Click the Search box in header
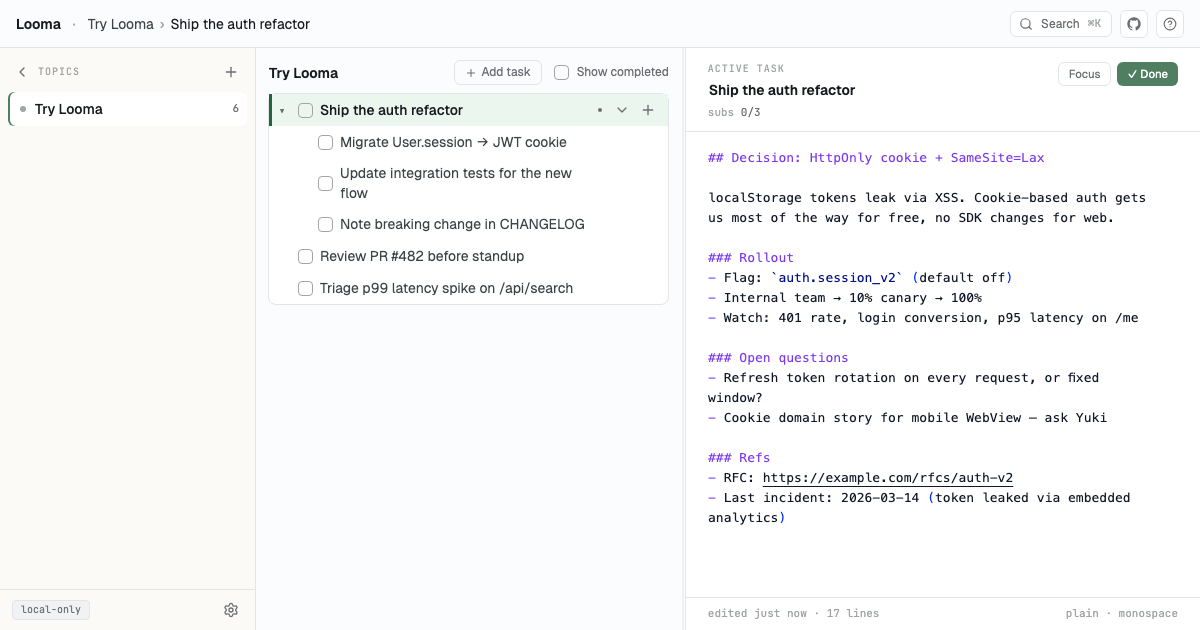The width and height of the screenshot is (1200, 630). [x=1061, y=24]
